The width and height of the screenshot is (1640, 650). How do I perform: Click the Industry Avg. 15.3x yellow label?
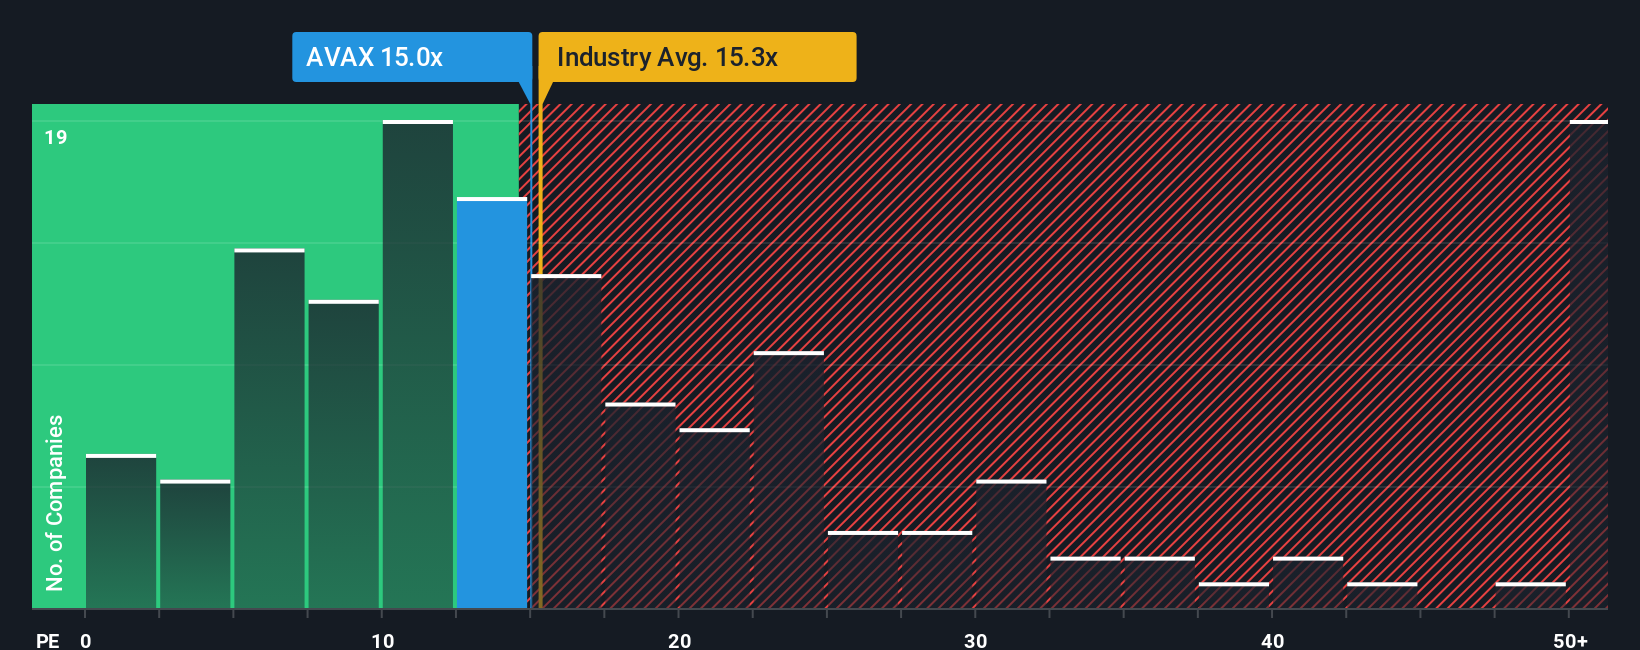(697, 57)
